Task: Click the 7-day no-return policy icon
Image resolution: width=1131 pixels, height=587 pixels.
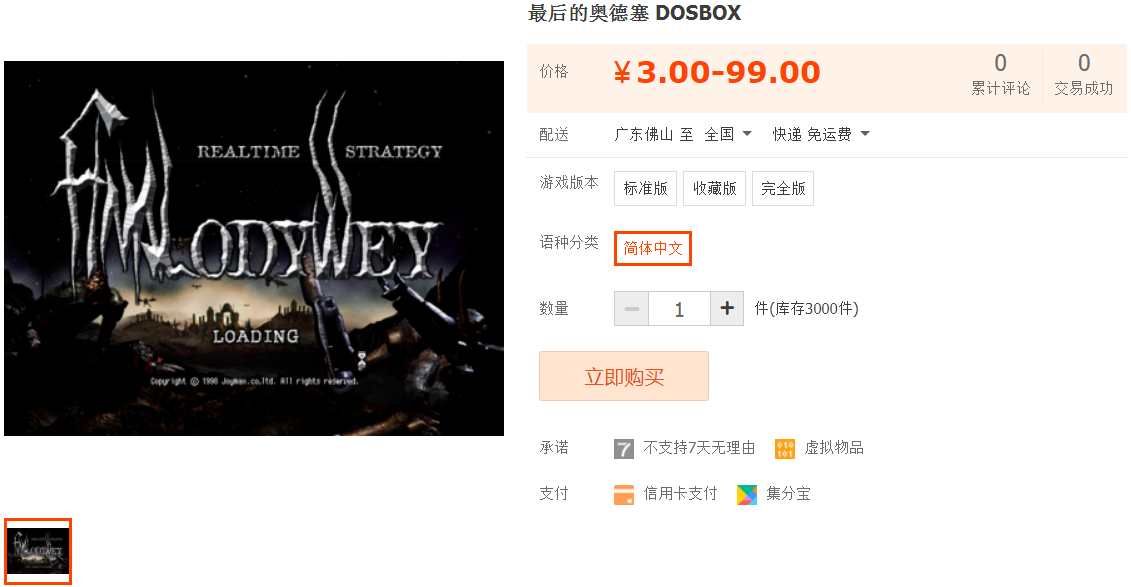Action: click(623, 449)
